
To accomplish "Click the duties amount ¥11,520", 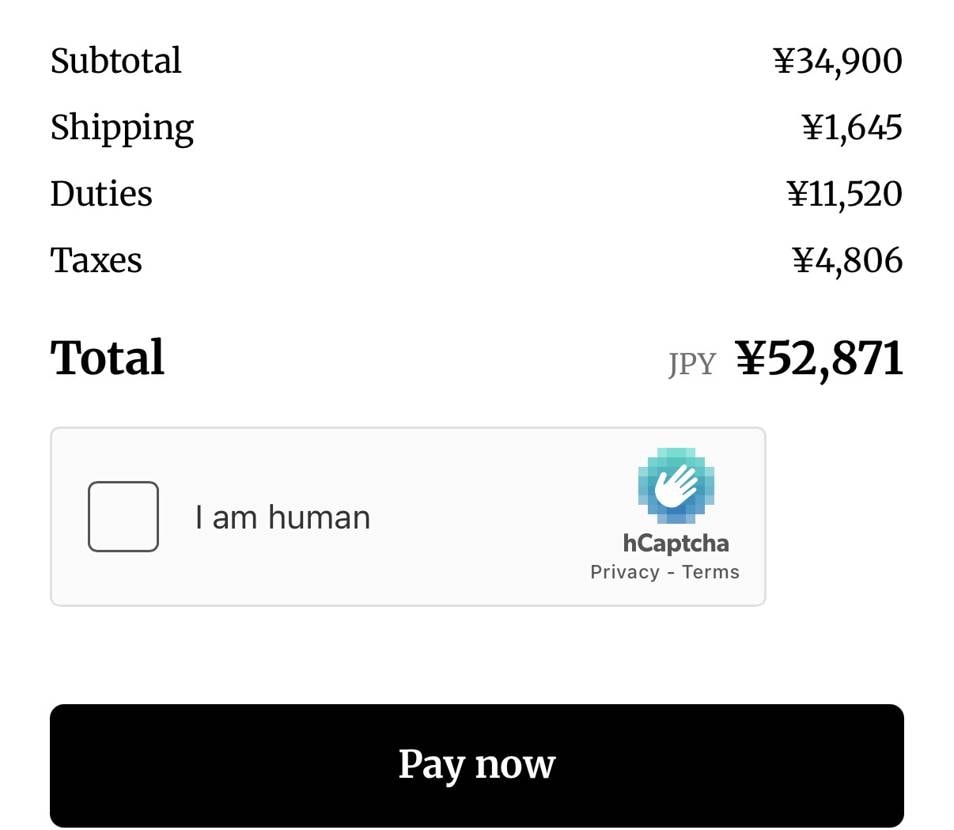I will (844, 194).
